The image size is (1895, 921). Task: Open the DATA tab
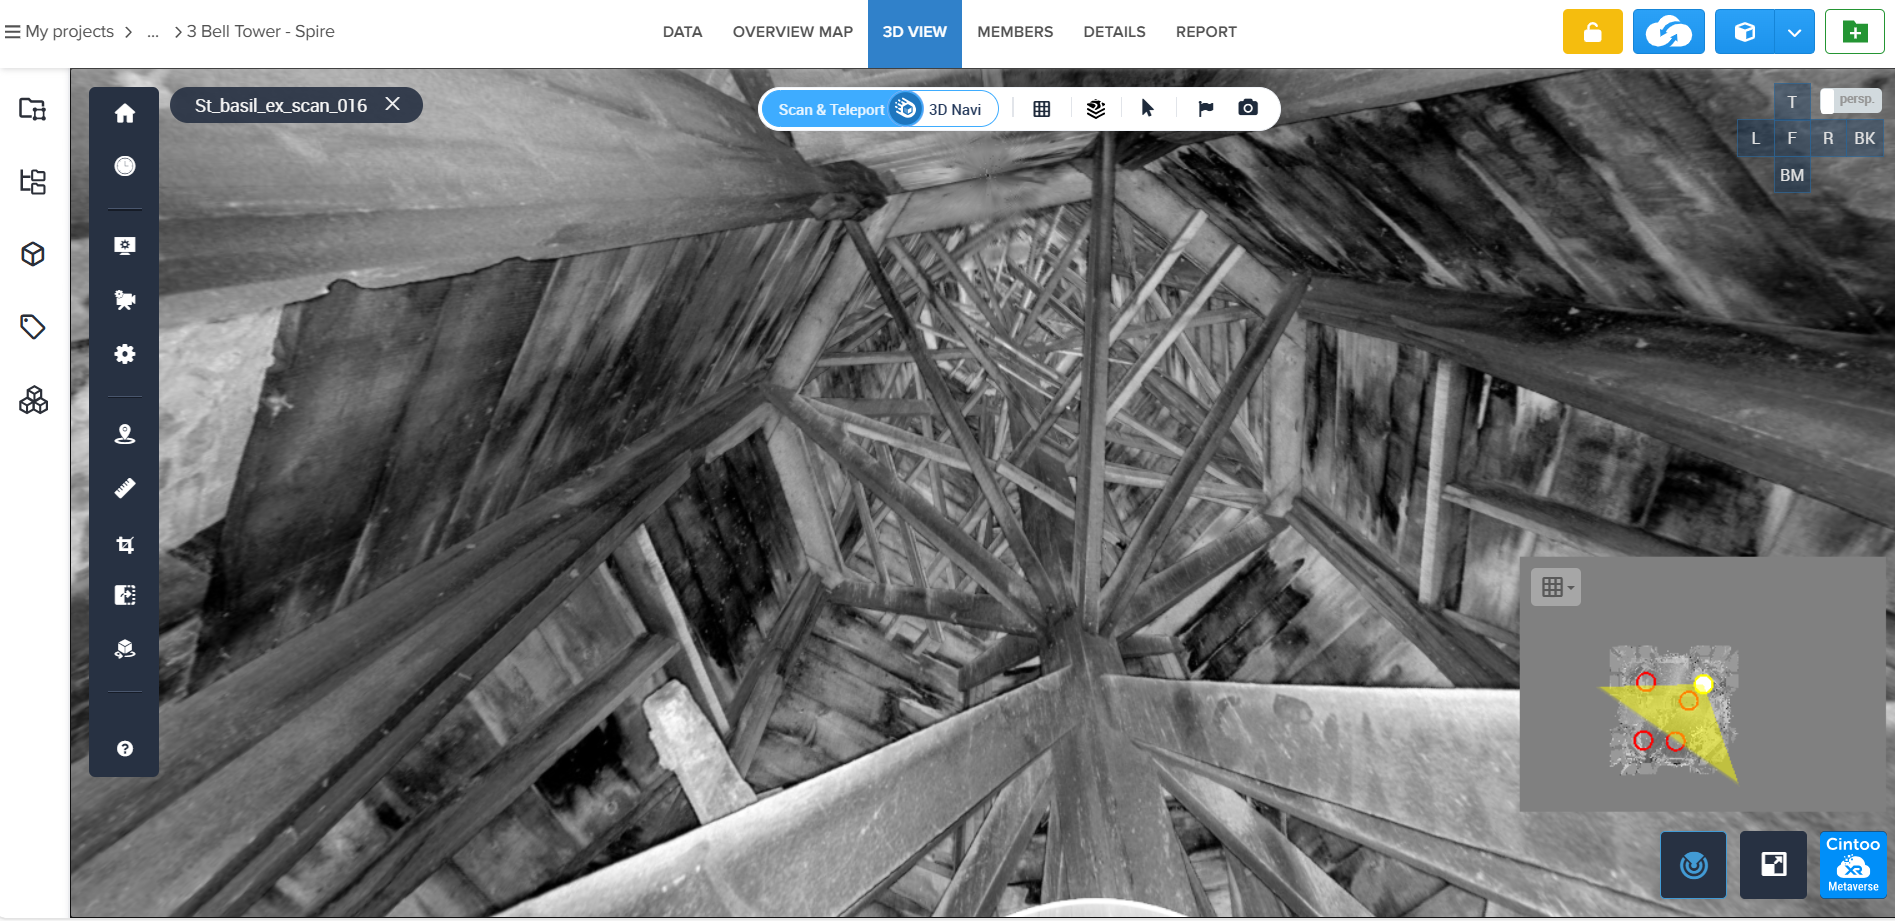682,32
